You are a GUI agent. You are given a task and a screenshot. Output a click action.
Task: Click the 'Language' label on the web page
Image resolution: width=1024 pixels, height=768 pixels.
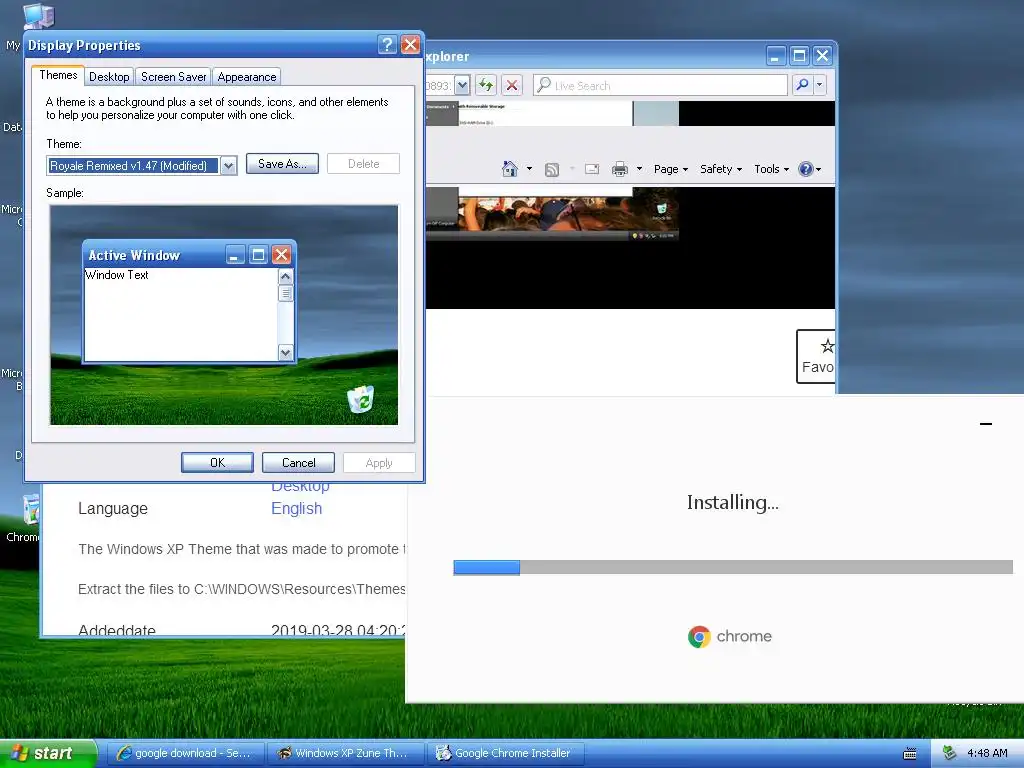click(113, 509)
